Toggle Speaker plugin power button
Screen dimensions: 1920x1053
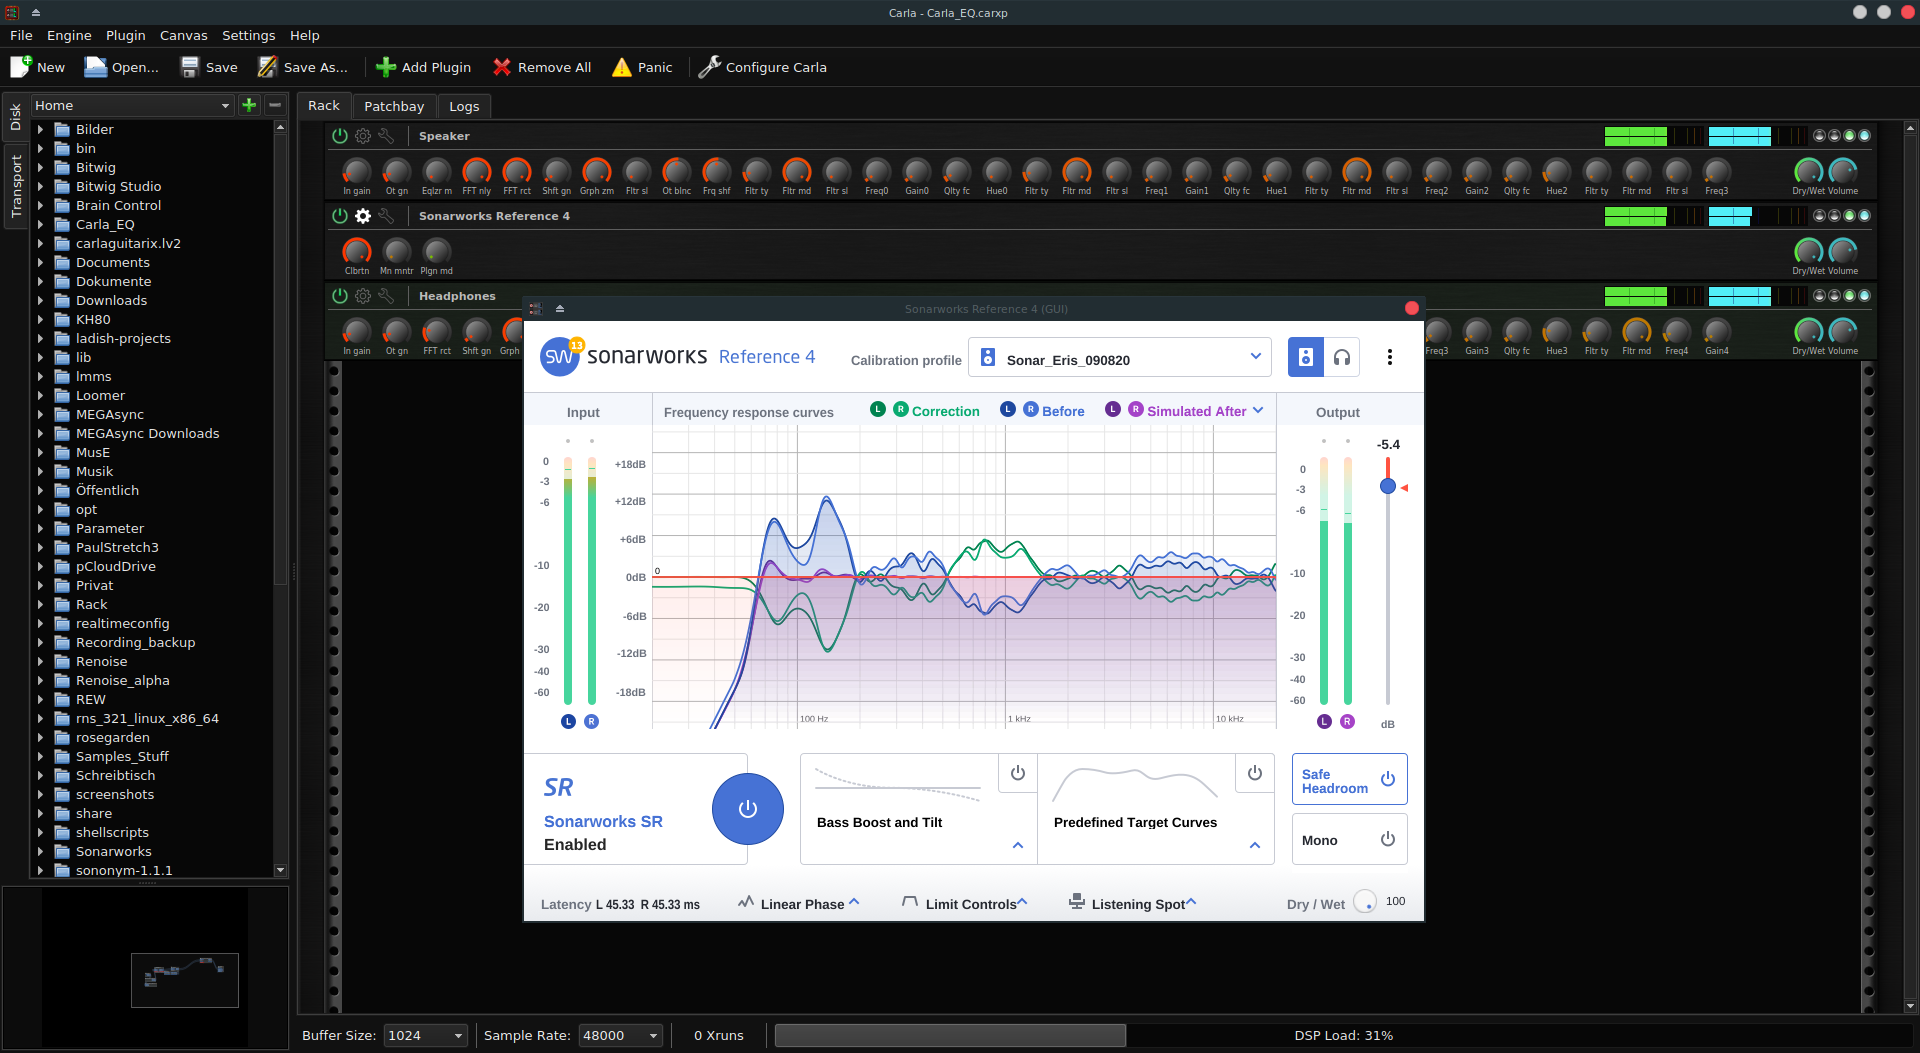pyautogui.click(x=340, y=136)
